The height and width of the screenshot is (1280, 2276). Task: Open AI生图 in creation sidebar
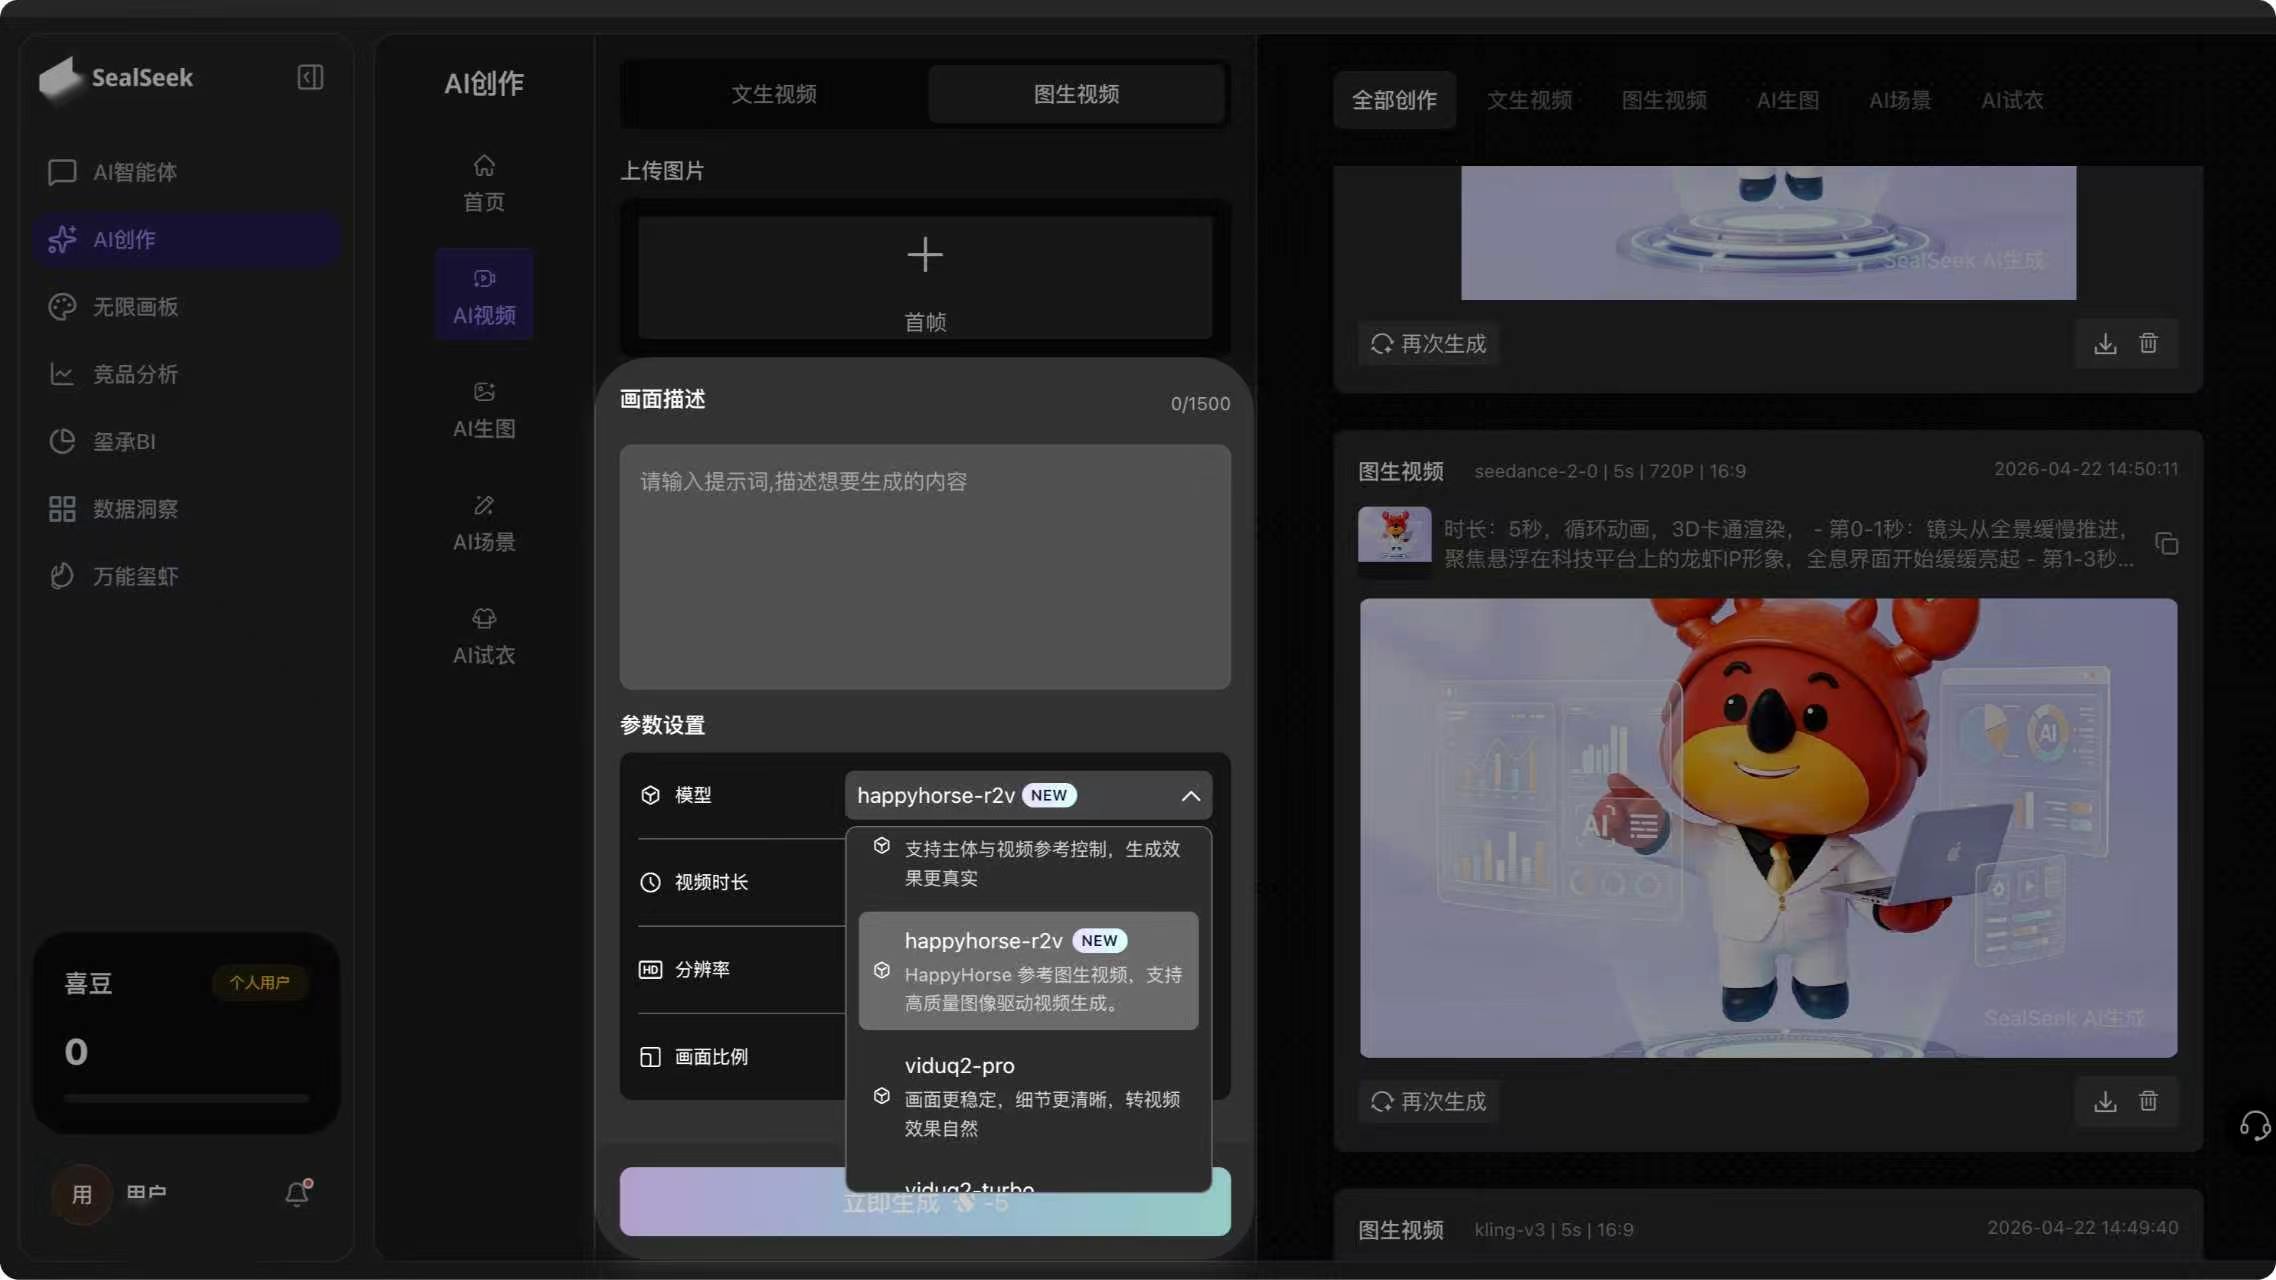tap(484, 409)
